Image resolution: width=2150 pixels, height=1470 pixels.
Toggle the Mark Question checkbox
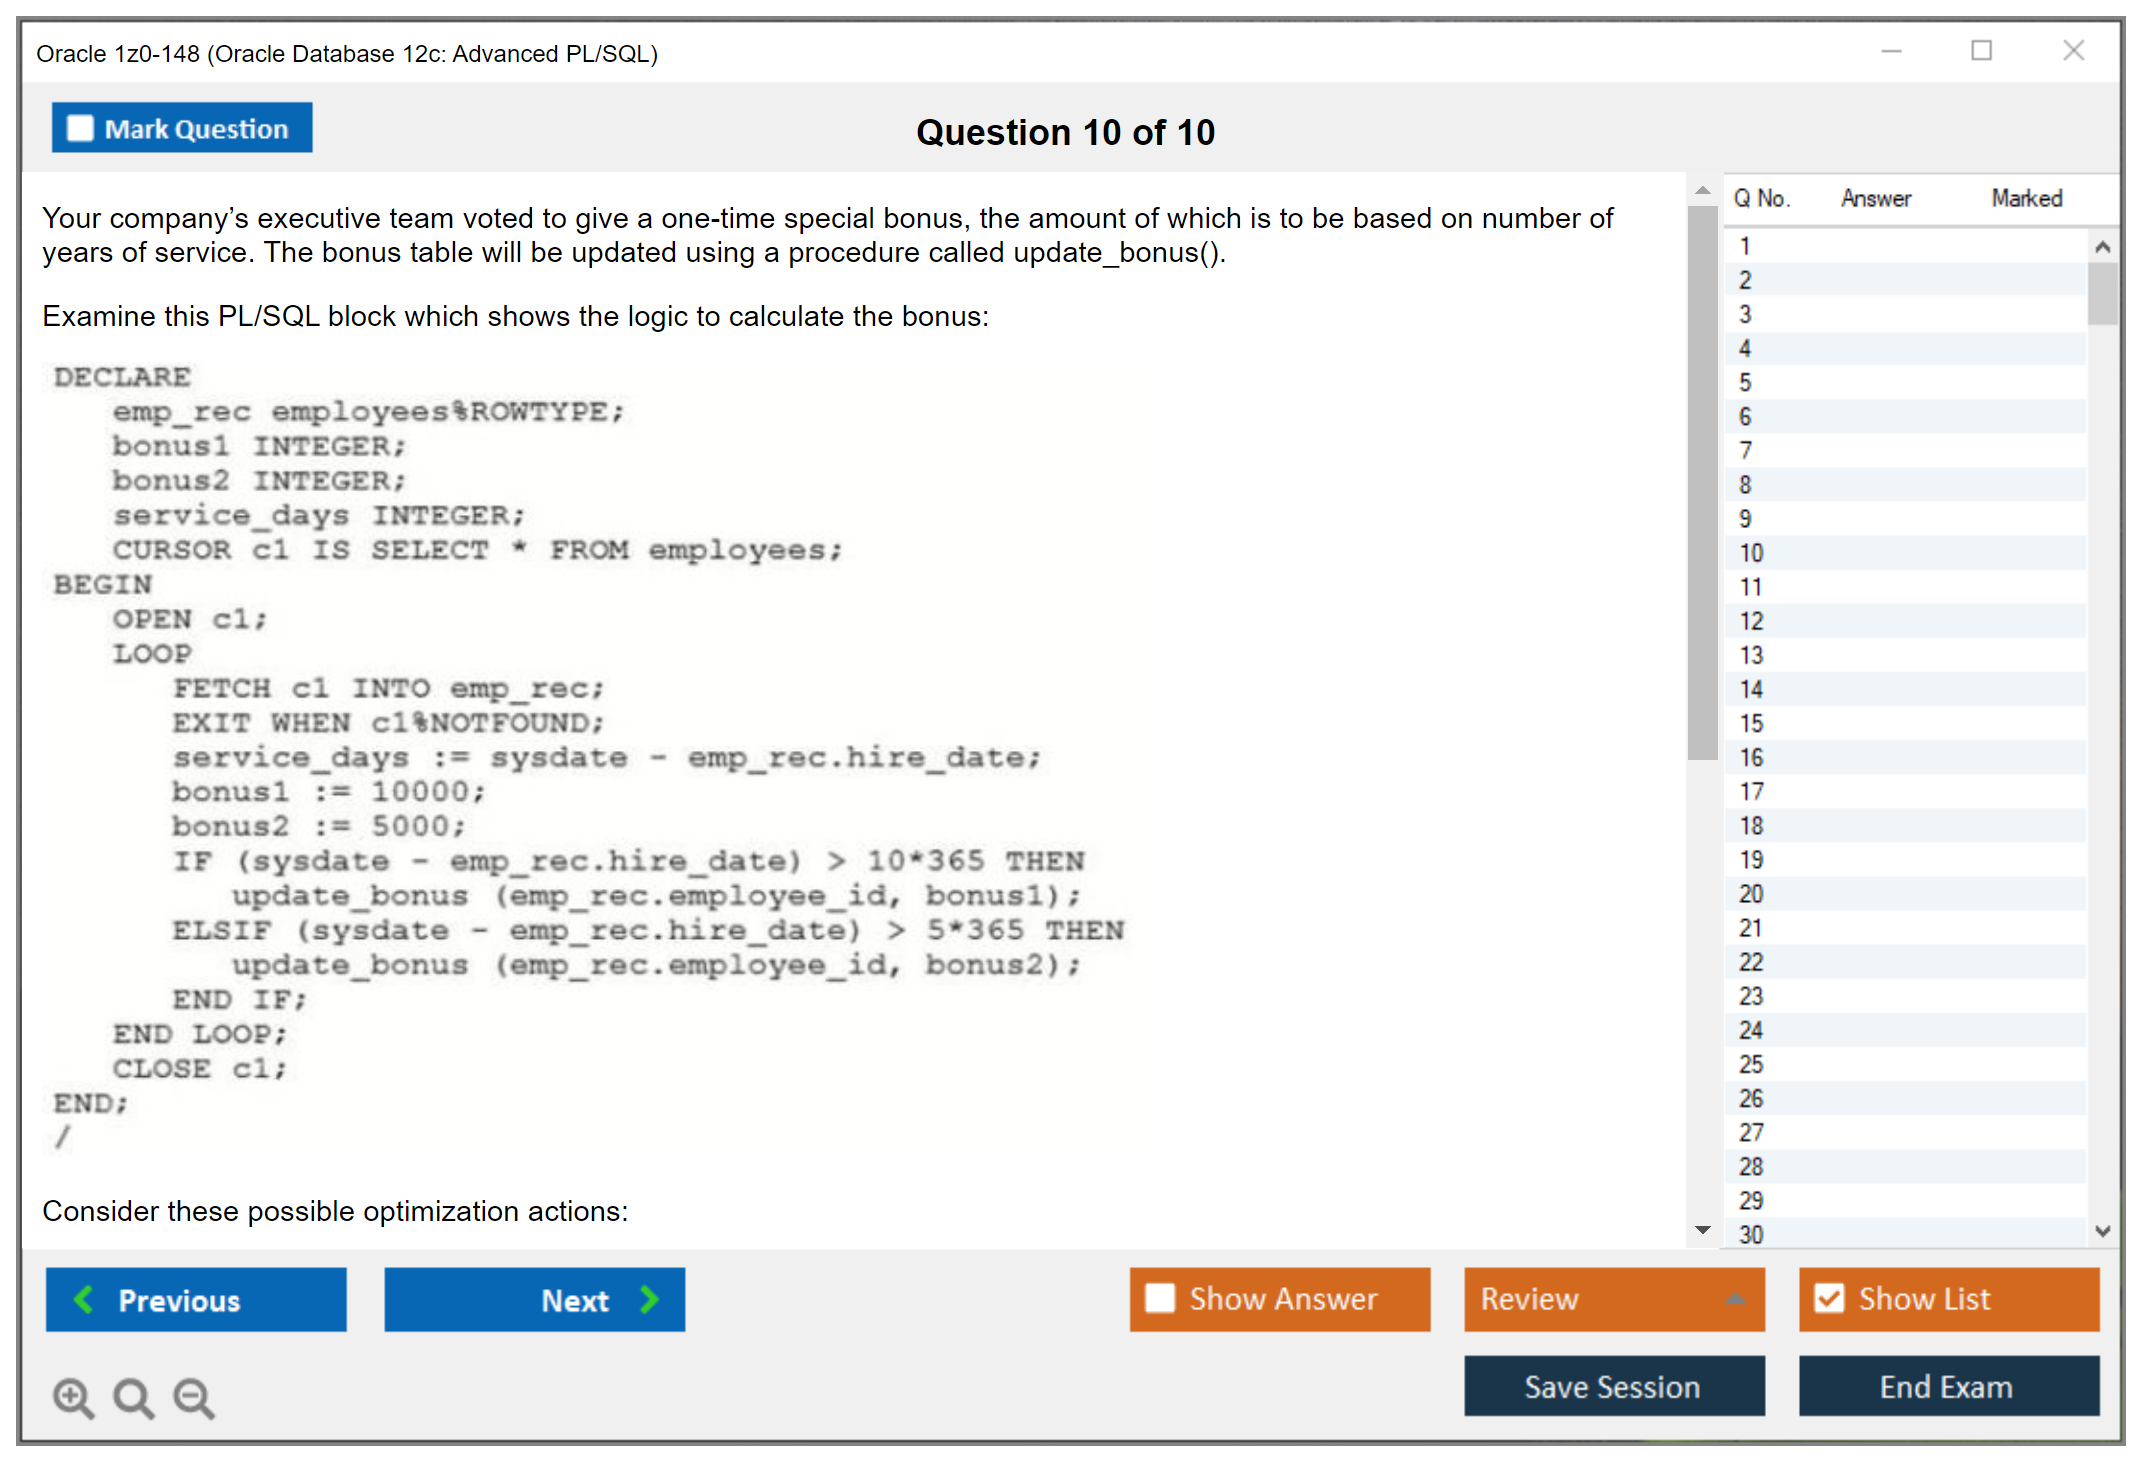click(x=80, y=129)
